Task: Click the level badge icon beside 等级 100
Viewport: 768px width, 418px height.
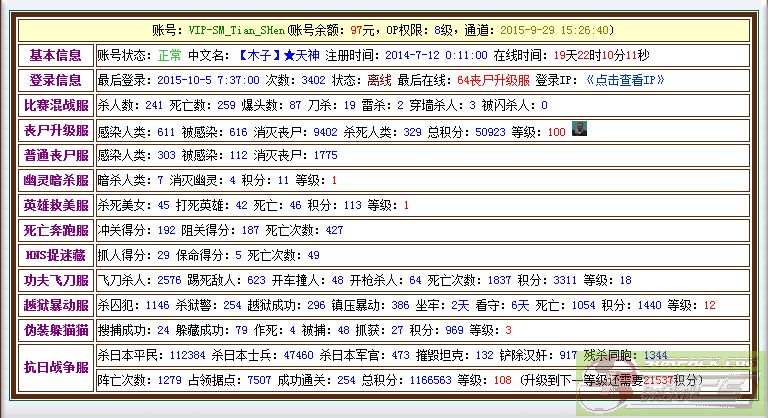Action: 579,128
